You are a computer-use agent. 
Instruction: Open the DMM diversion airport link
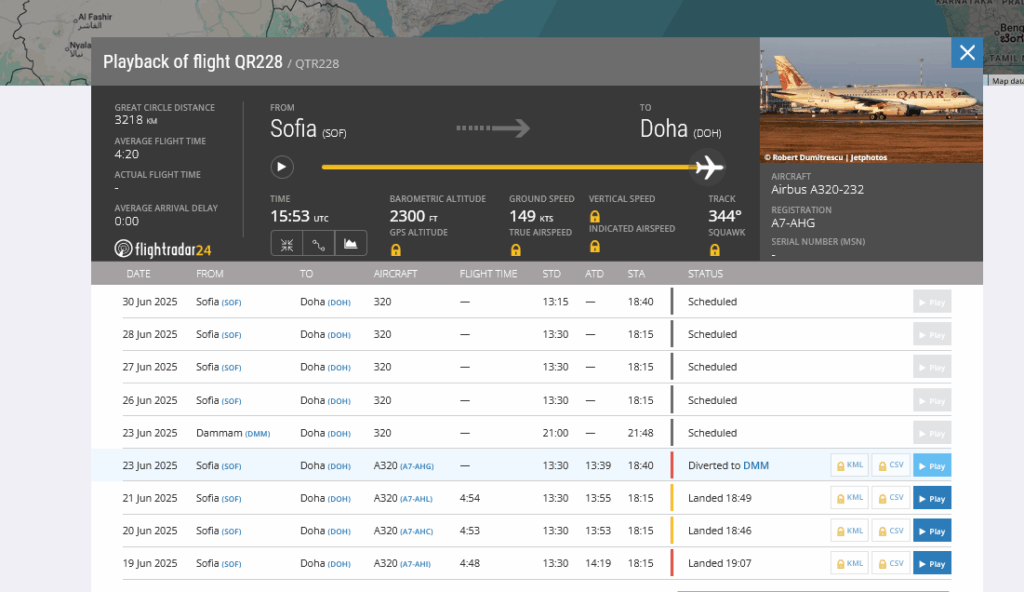(756, 465)
